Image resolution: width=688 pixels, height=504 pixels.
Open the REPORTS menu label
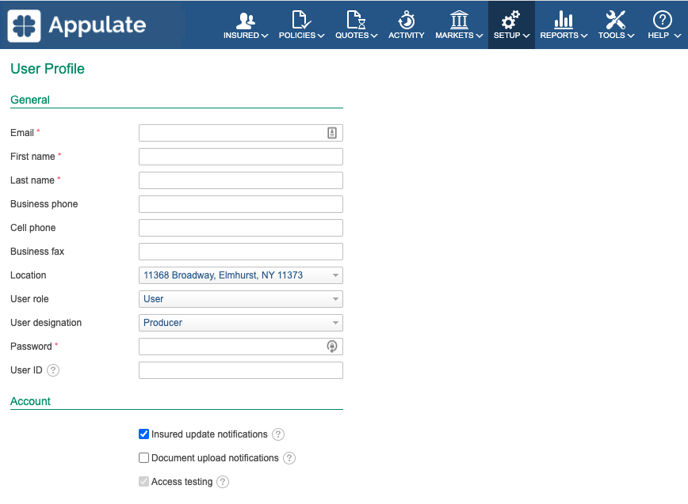pos(559,36)
